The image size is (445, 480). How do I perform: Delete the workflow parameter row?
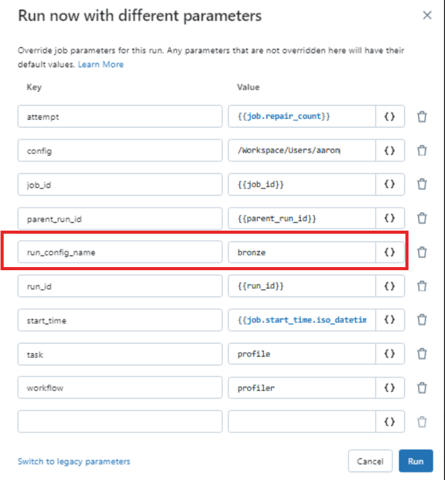click(422, 388)
